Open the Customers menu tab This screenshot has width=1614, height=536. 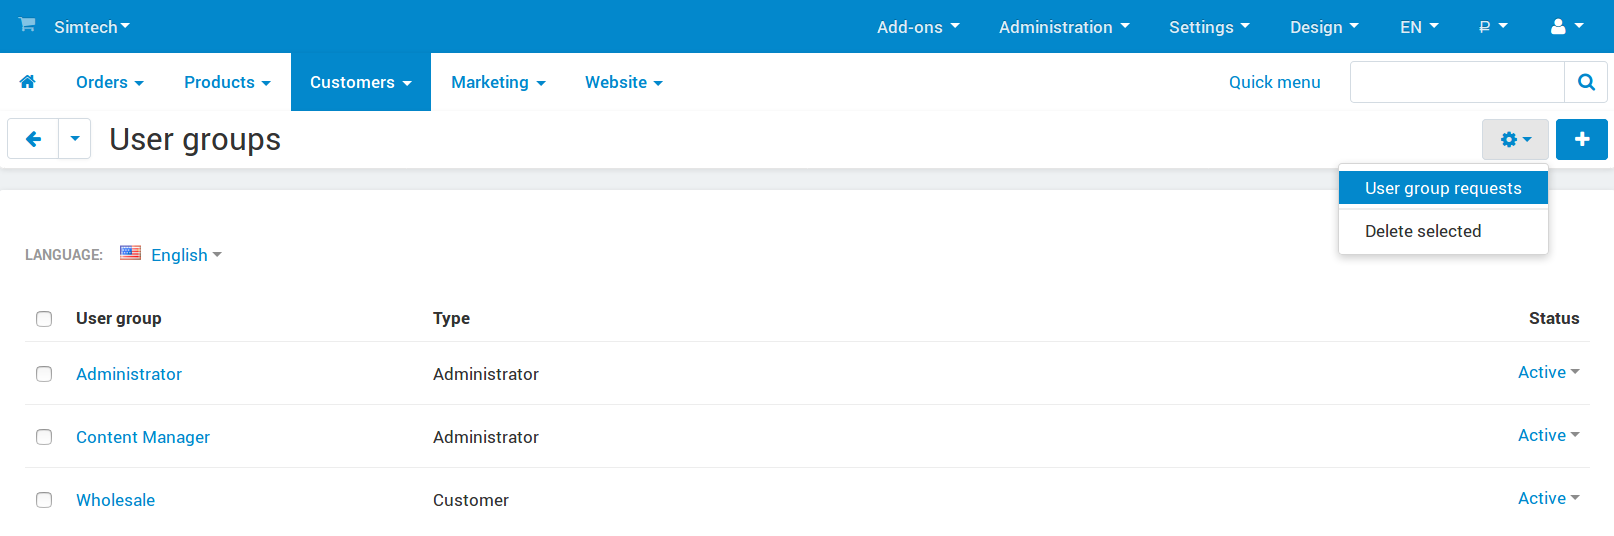tap(361, 82)
